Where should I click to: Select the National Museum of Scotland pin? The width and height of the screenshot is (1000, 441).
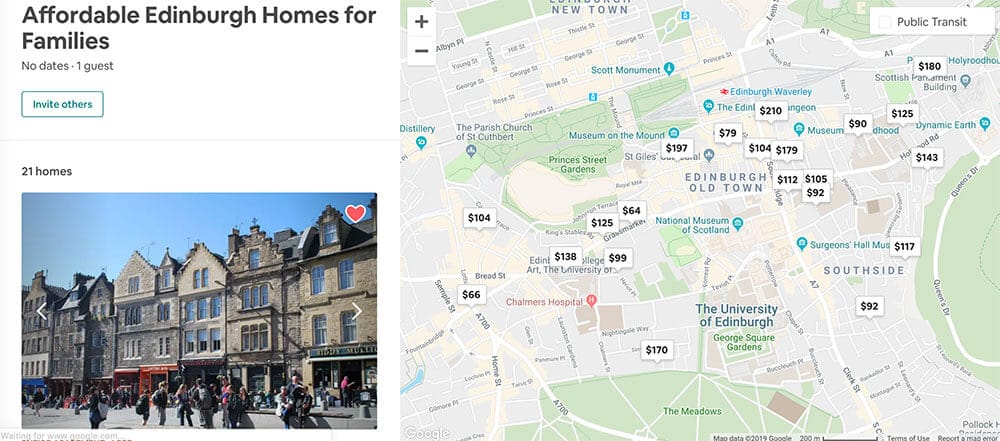click(738, 224)
